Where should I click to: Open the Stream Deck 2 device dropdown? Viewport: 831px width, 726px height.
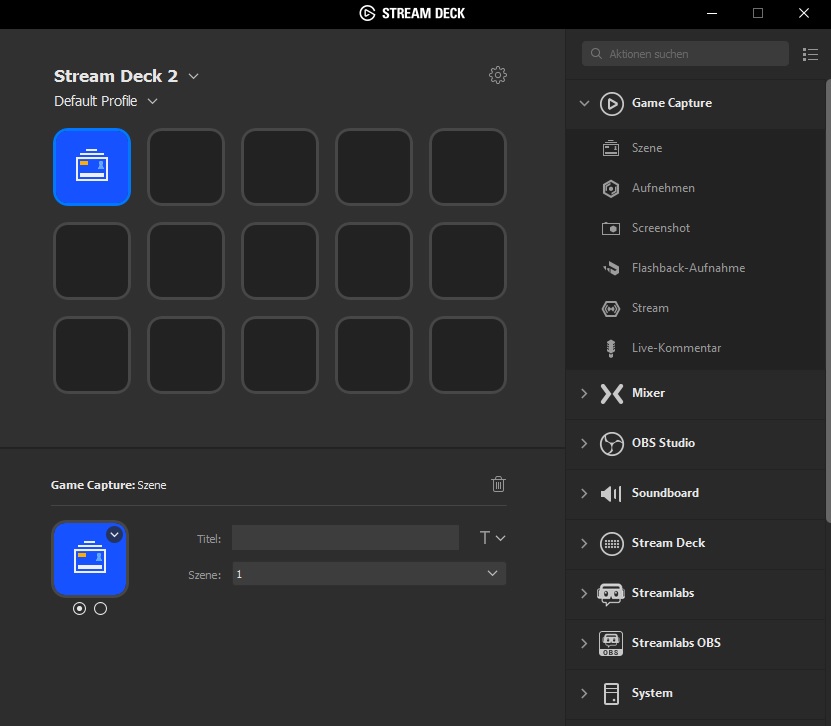tap(193, 76)
